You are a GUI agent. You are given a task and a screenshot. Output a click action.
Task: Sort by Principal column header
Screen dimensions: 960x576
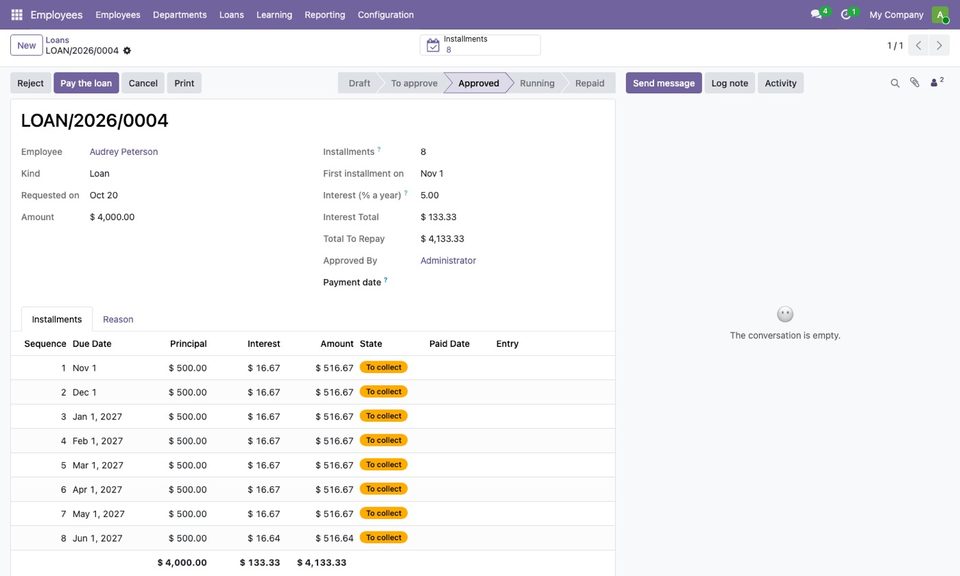189,344
